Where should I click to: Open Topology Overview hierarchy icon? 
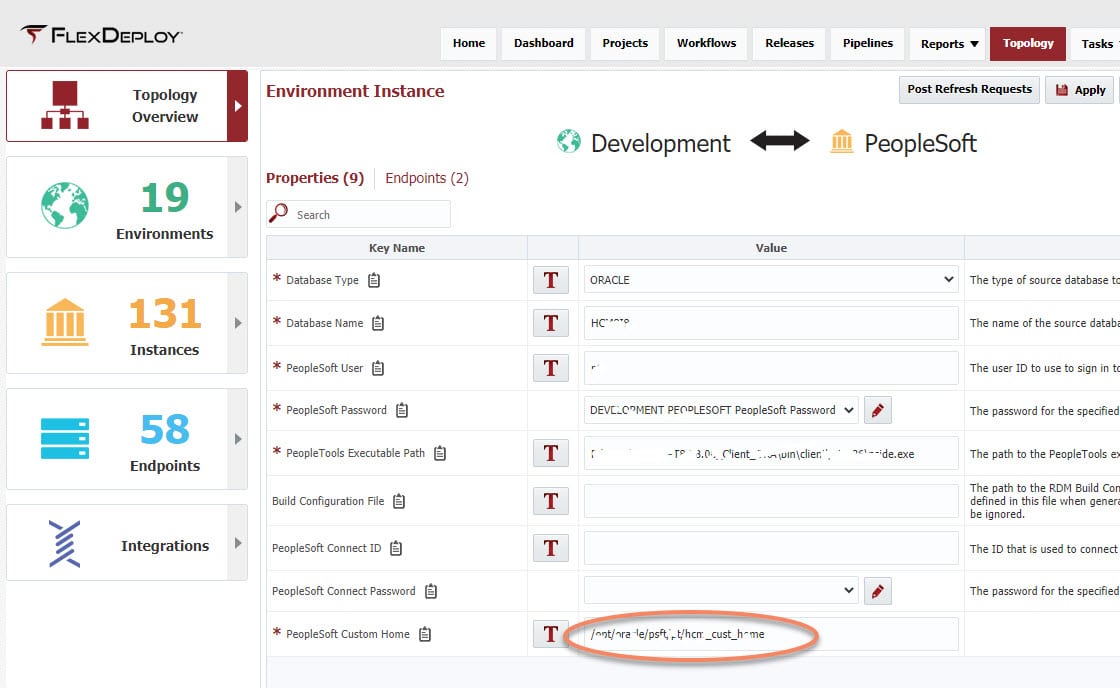tap(64, 105)
